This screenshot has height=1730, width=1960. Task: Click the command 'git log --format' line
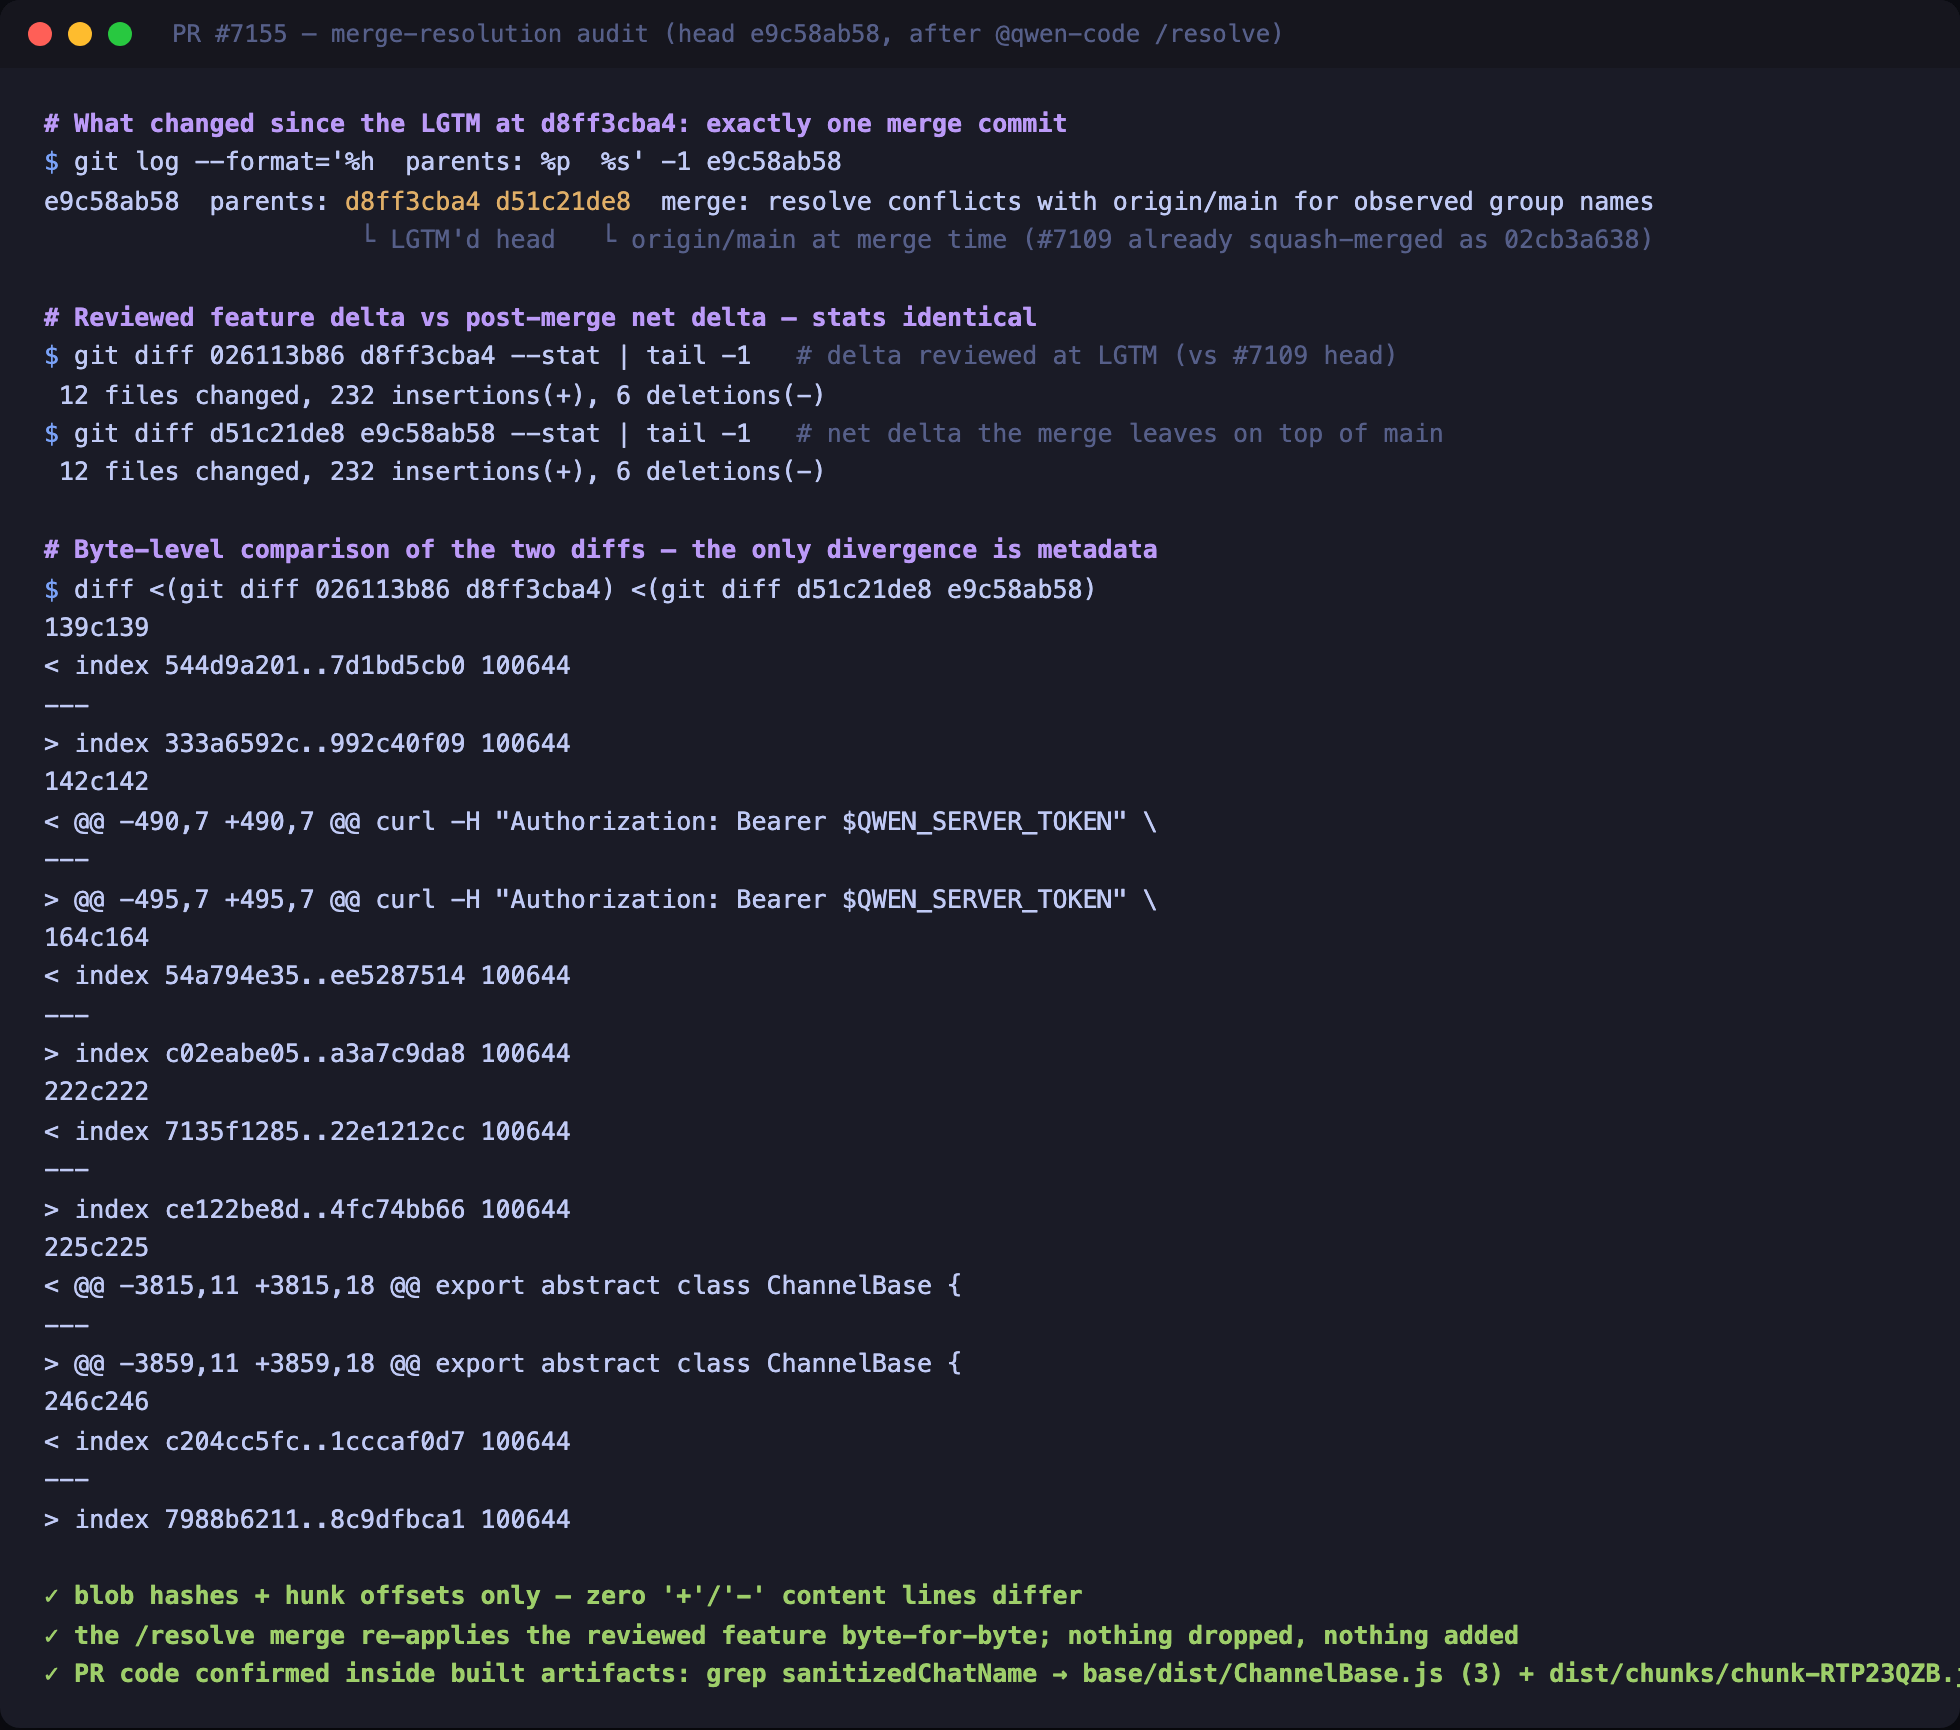(x=443, y=162)
